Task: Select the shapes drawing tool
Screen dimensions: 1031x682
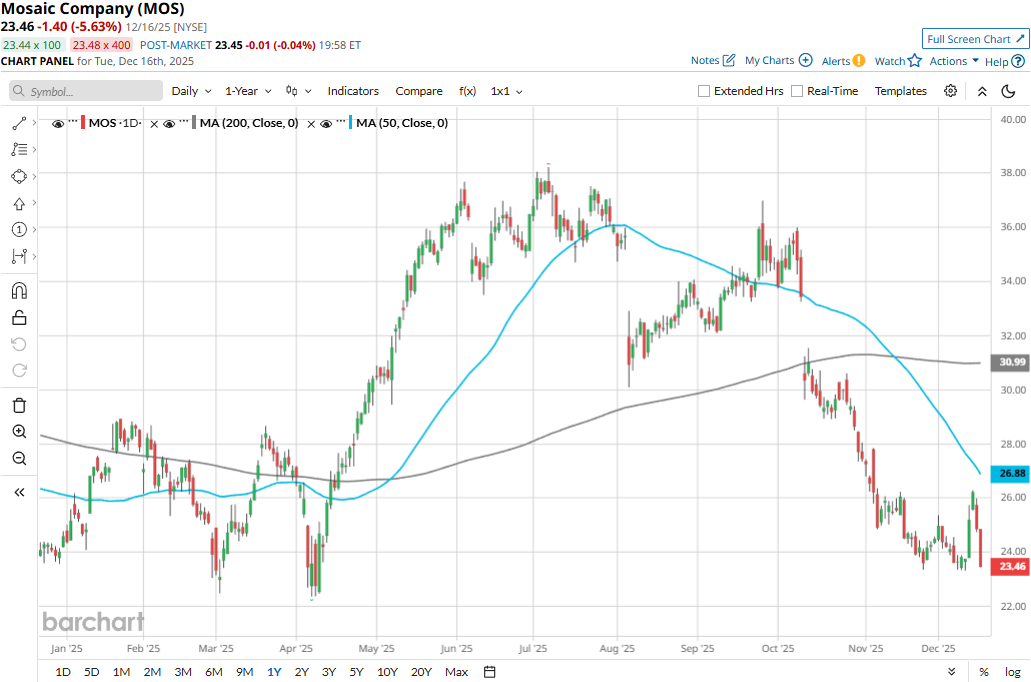Action: [x=19, y=176]
